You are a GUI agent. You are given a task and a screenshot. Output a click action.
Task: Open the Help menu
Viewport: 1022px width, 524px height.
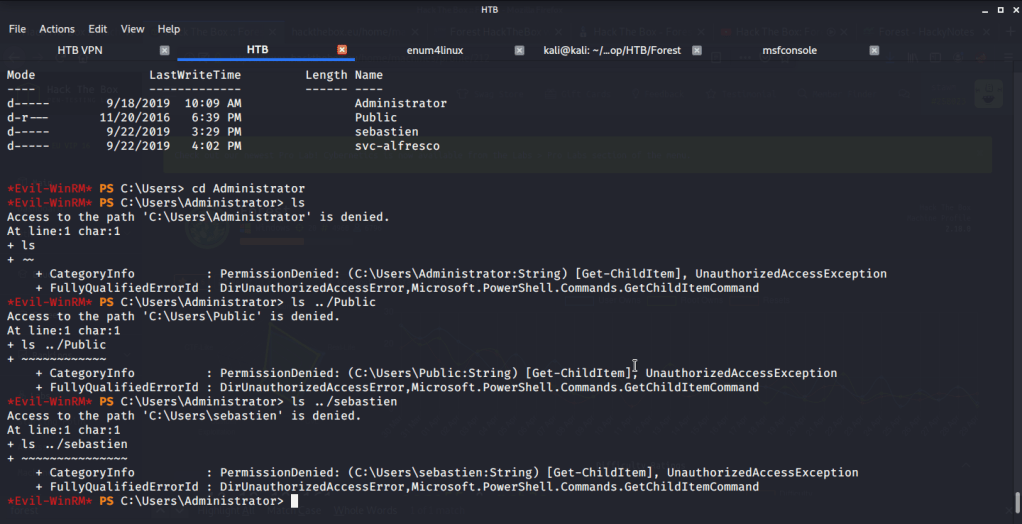click(169, 29)
